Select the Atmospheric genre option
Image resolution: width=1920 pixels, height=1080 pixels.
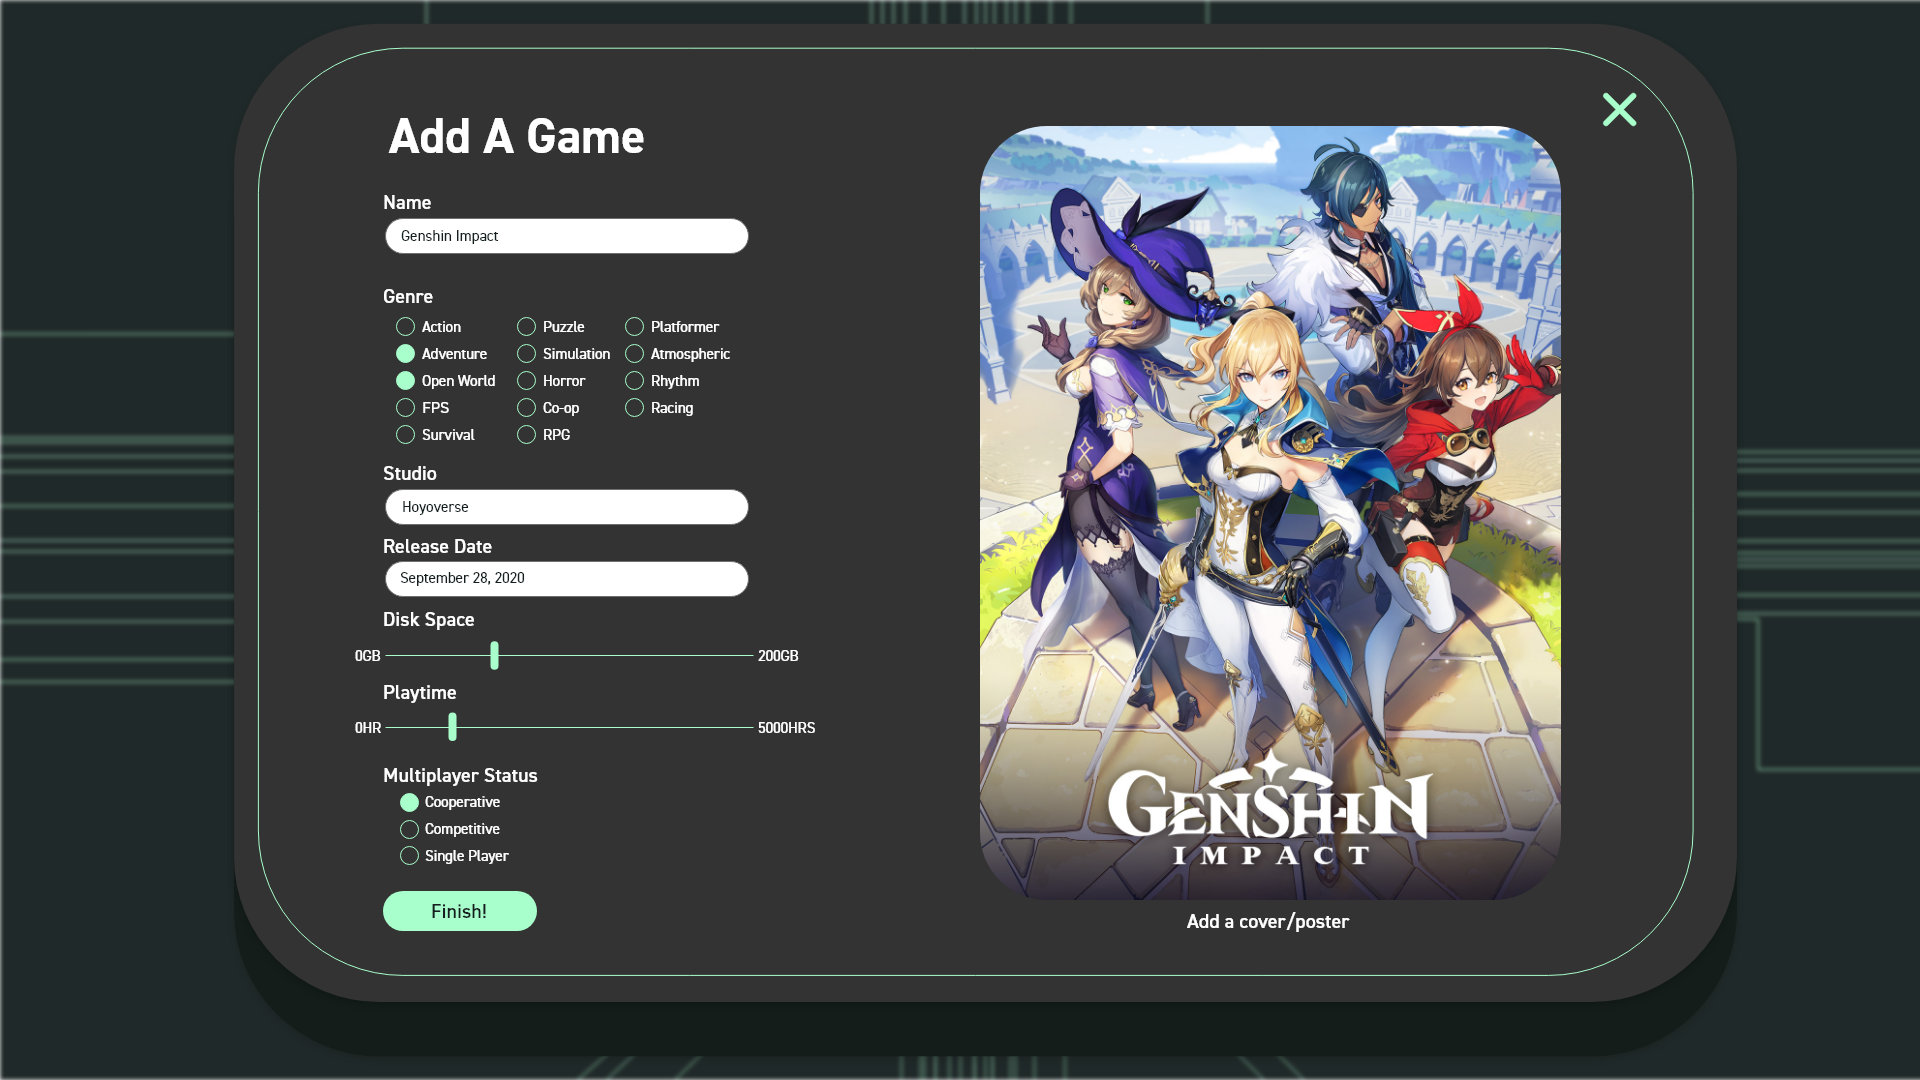634,354
